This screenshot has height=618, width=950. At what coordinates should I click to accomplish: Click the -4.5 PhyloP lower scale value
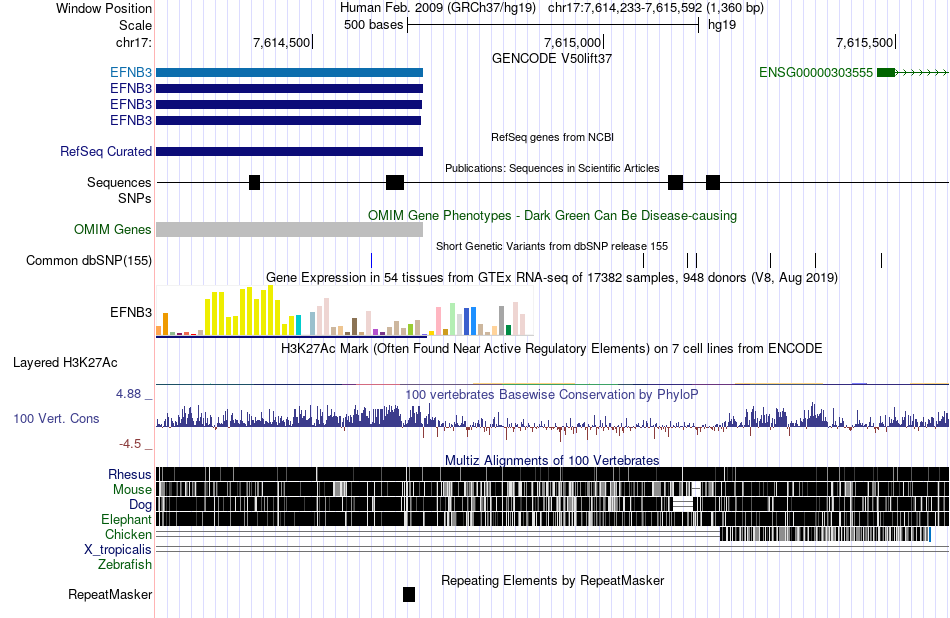130,445
